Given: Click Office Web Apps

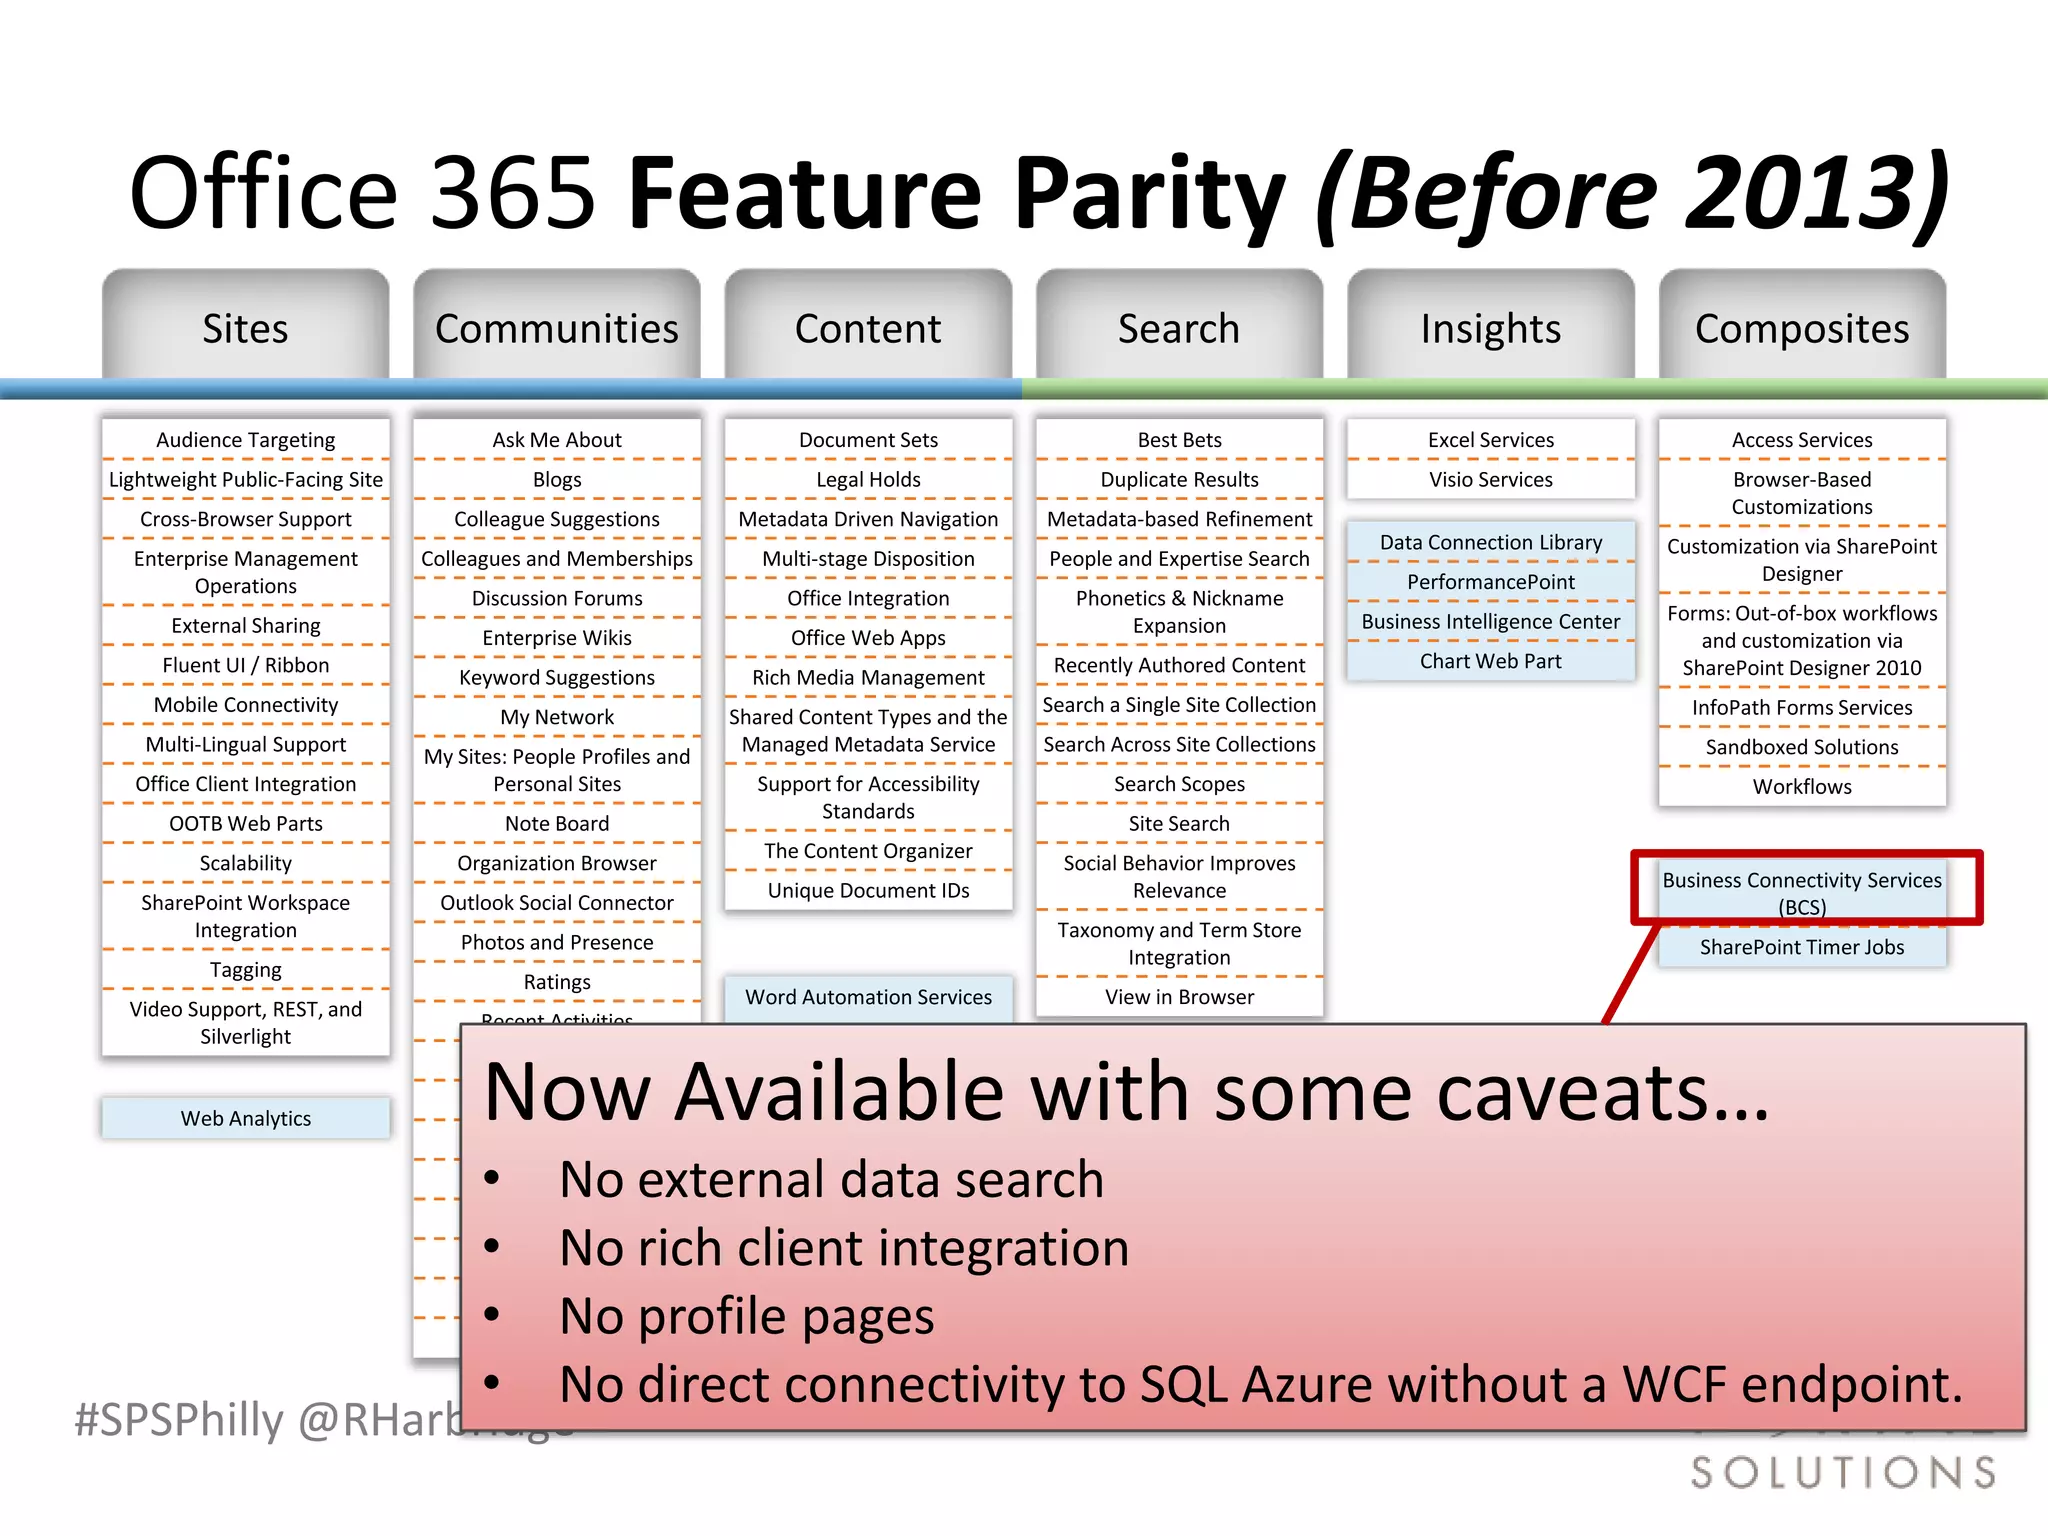Looking at the screenshot, I should click(868, 638).
